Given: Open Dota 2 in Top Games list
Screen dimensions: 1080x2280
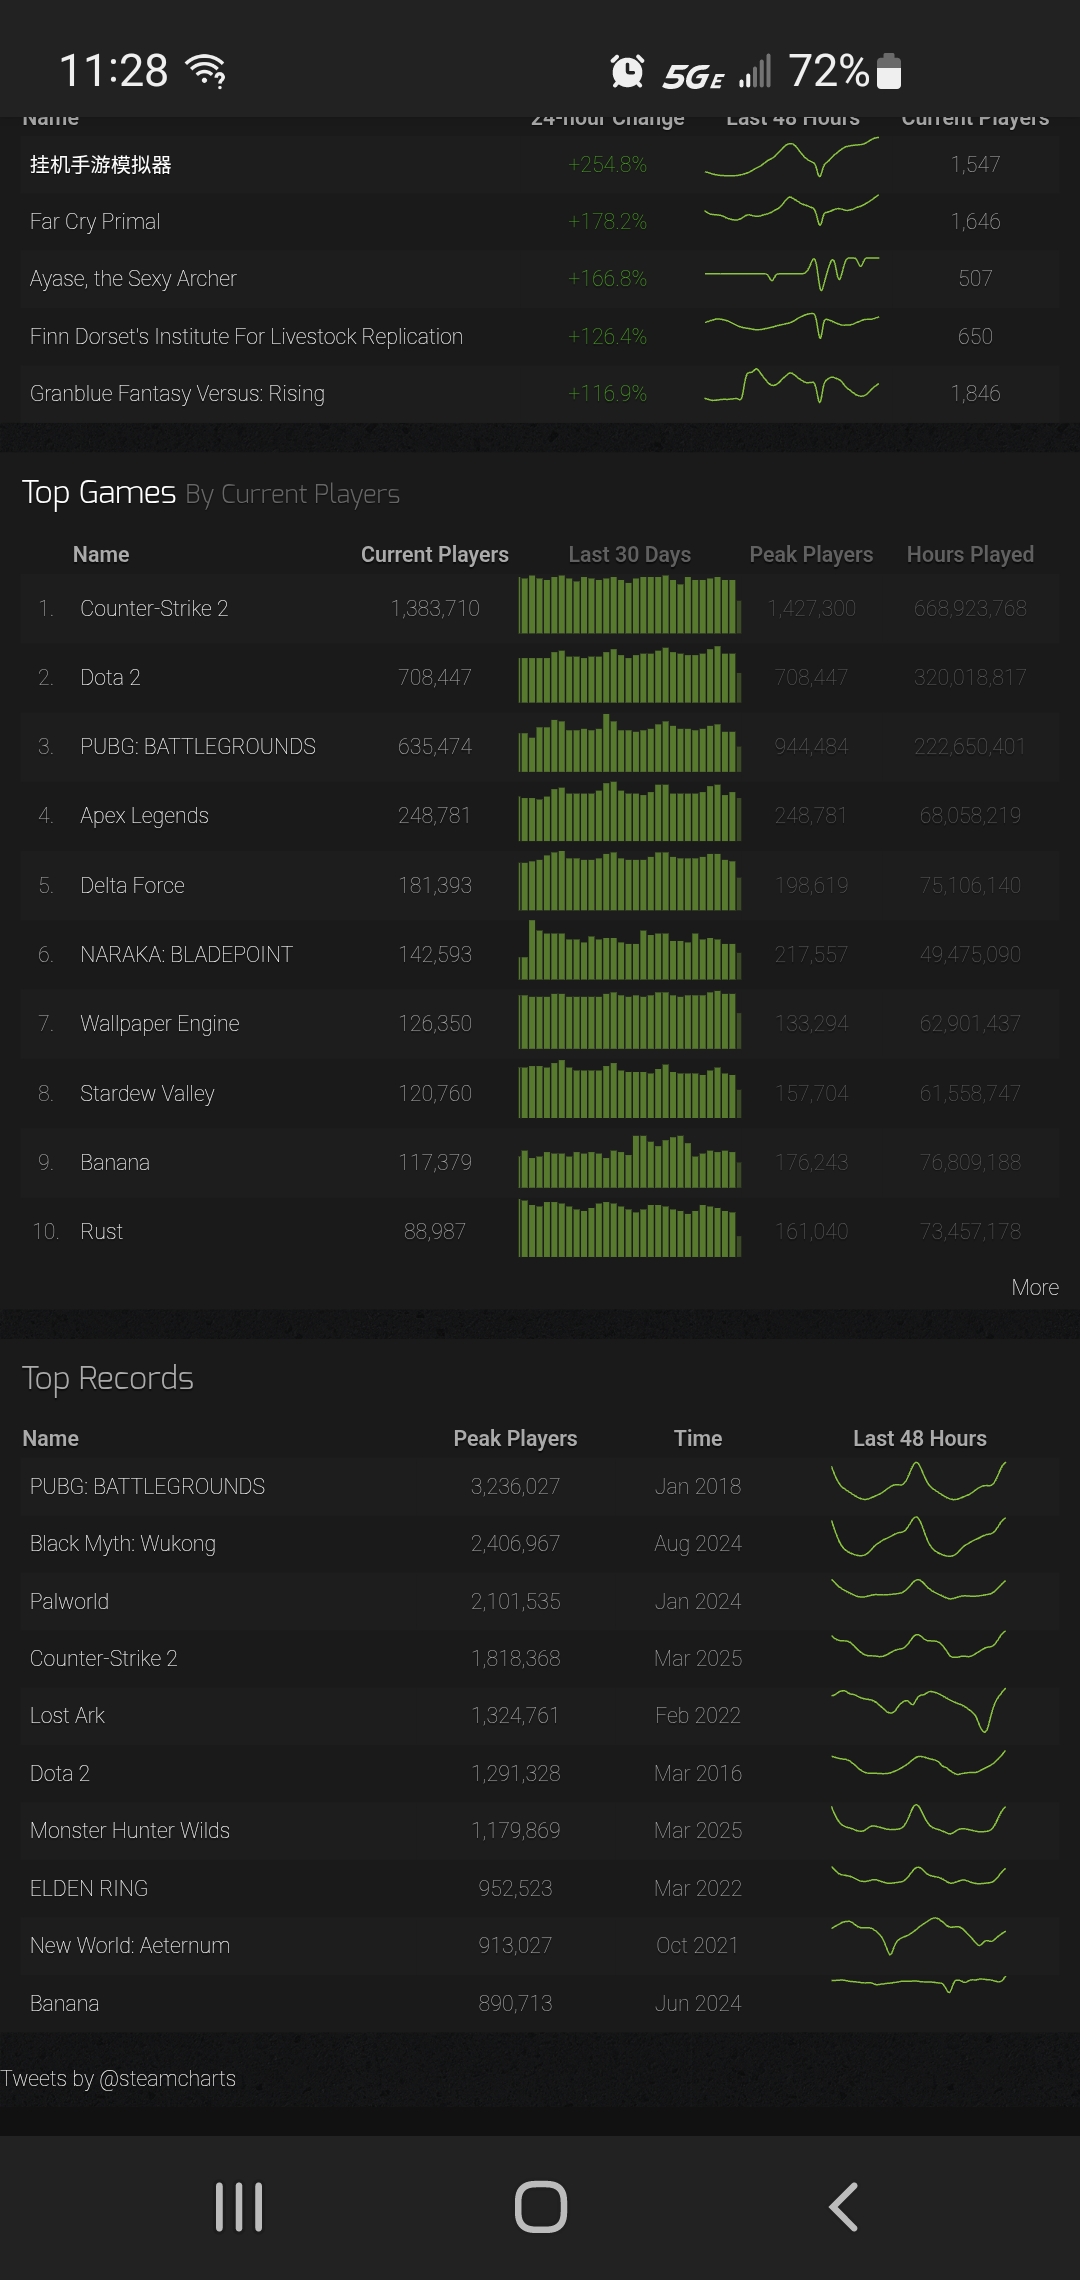Looking at the screenshot, I should click(x=110, y=677).
